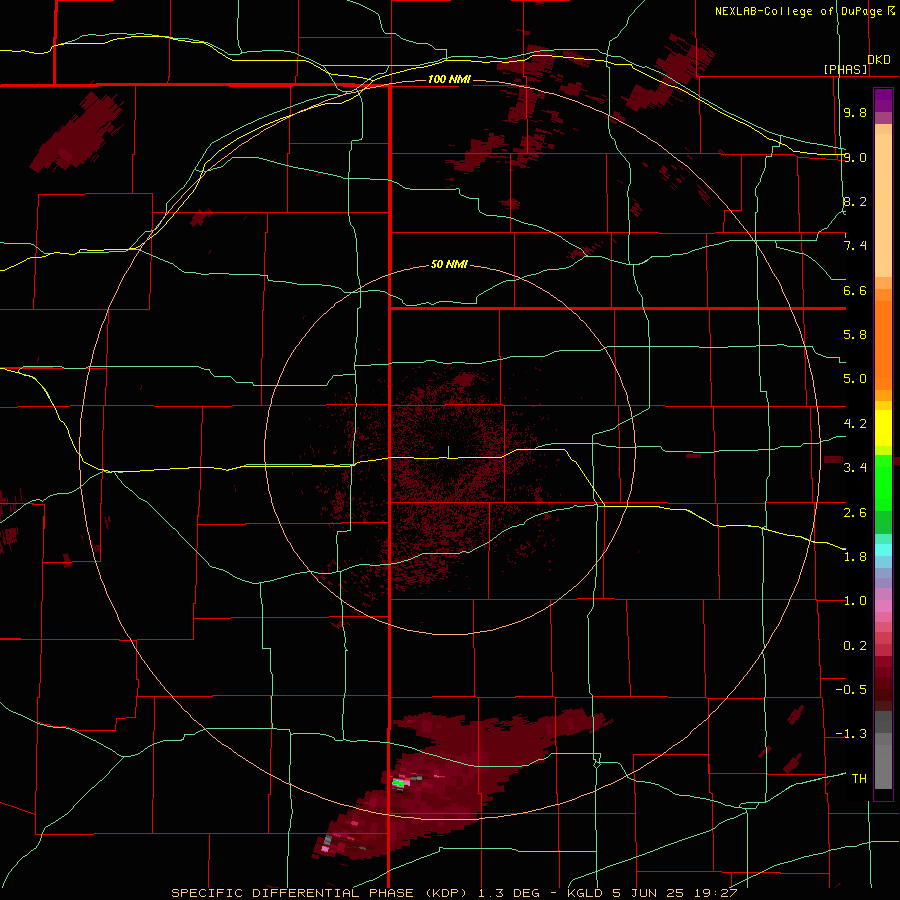This screenshot has width=900, height=900.
Task: Click the 5.8 value on the color scale
Action: (x=855, y=335)
